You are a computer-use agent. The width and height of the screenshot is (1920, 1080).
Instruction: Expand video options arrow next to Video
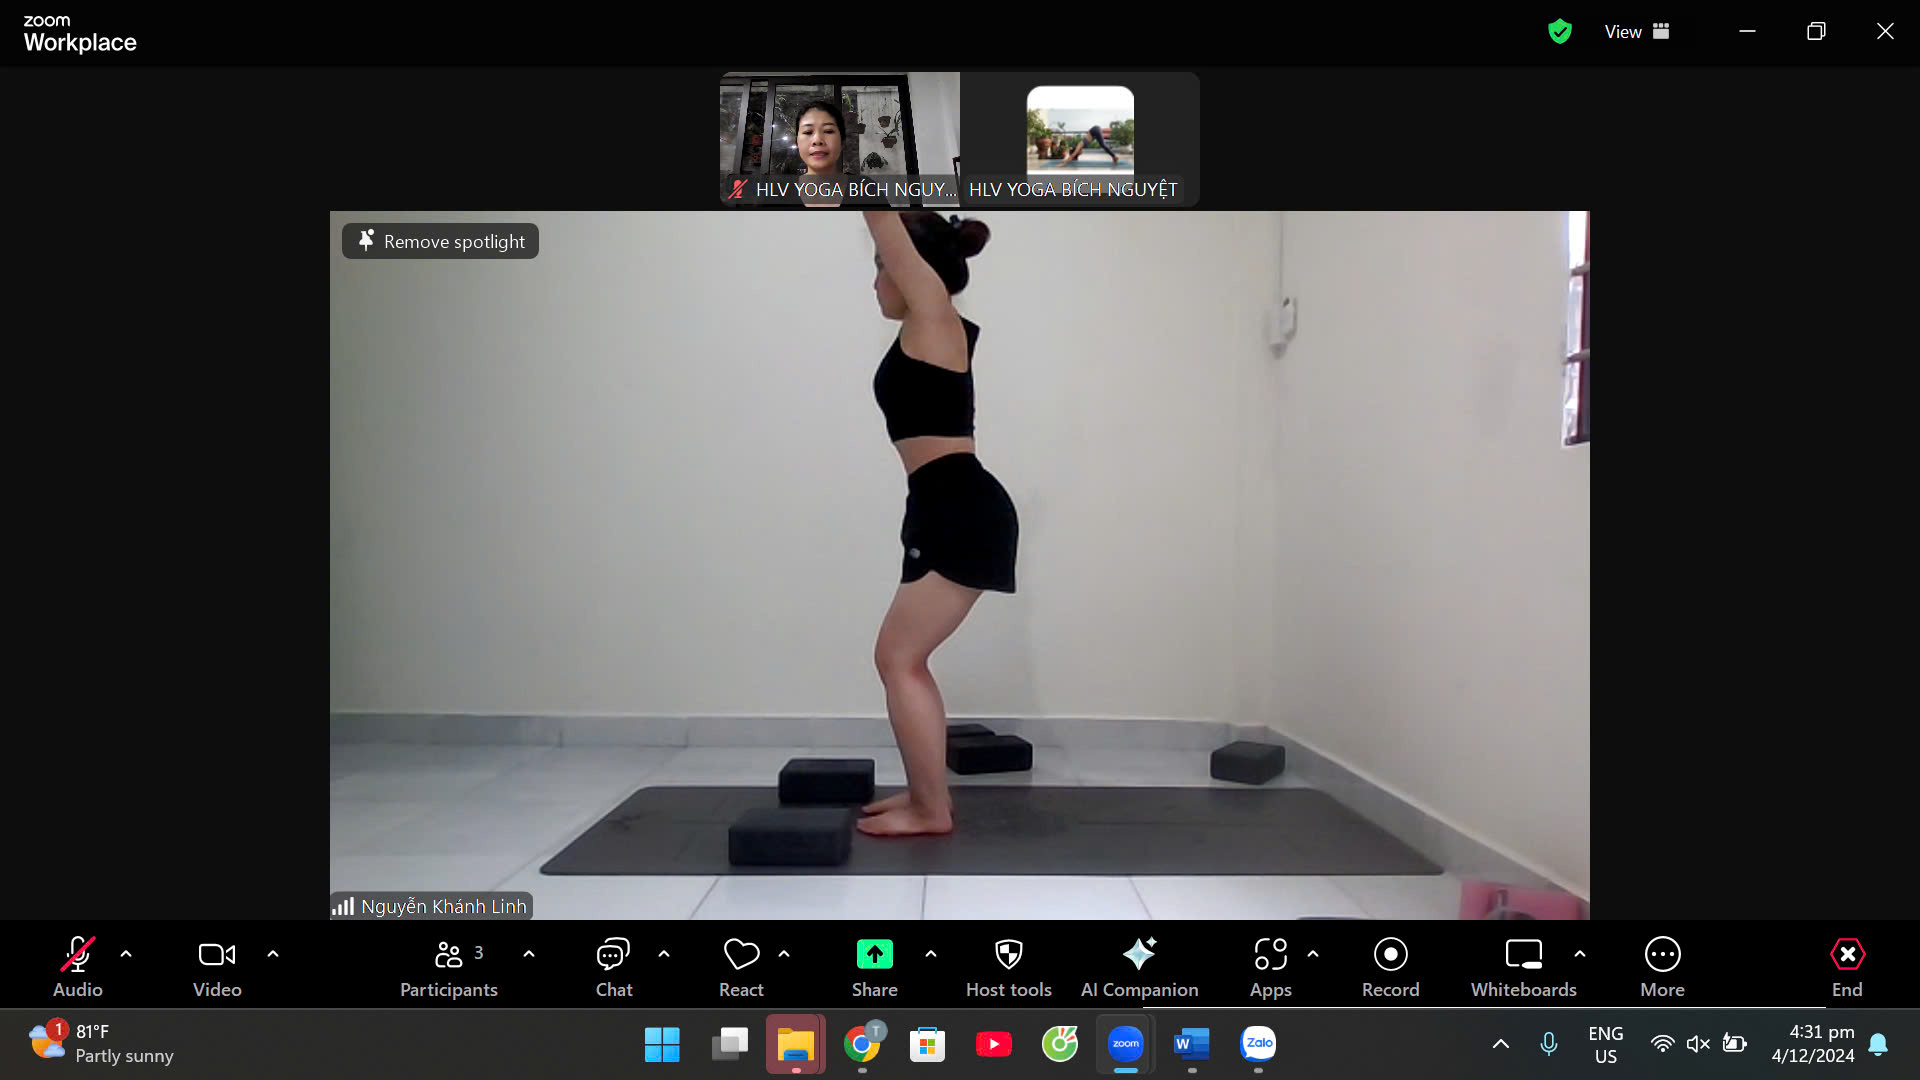click(273, 954)
